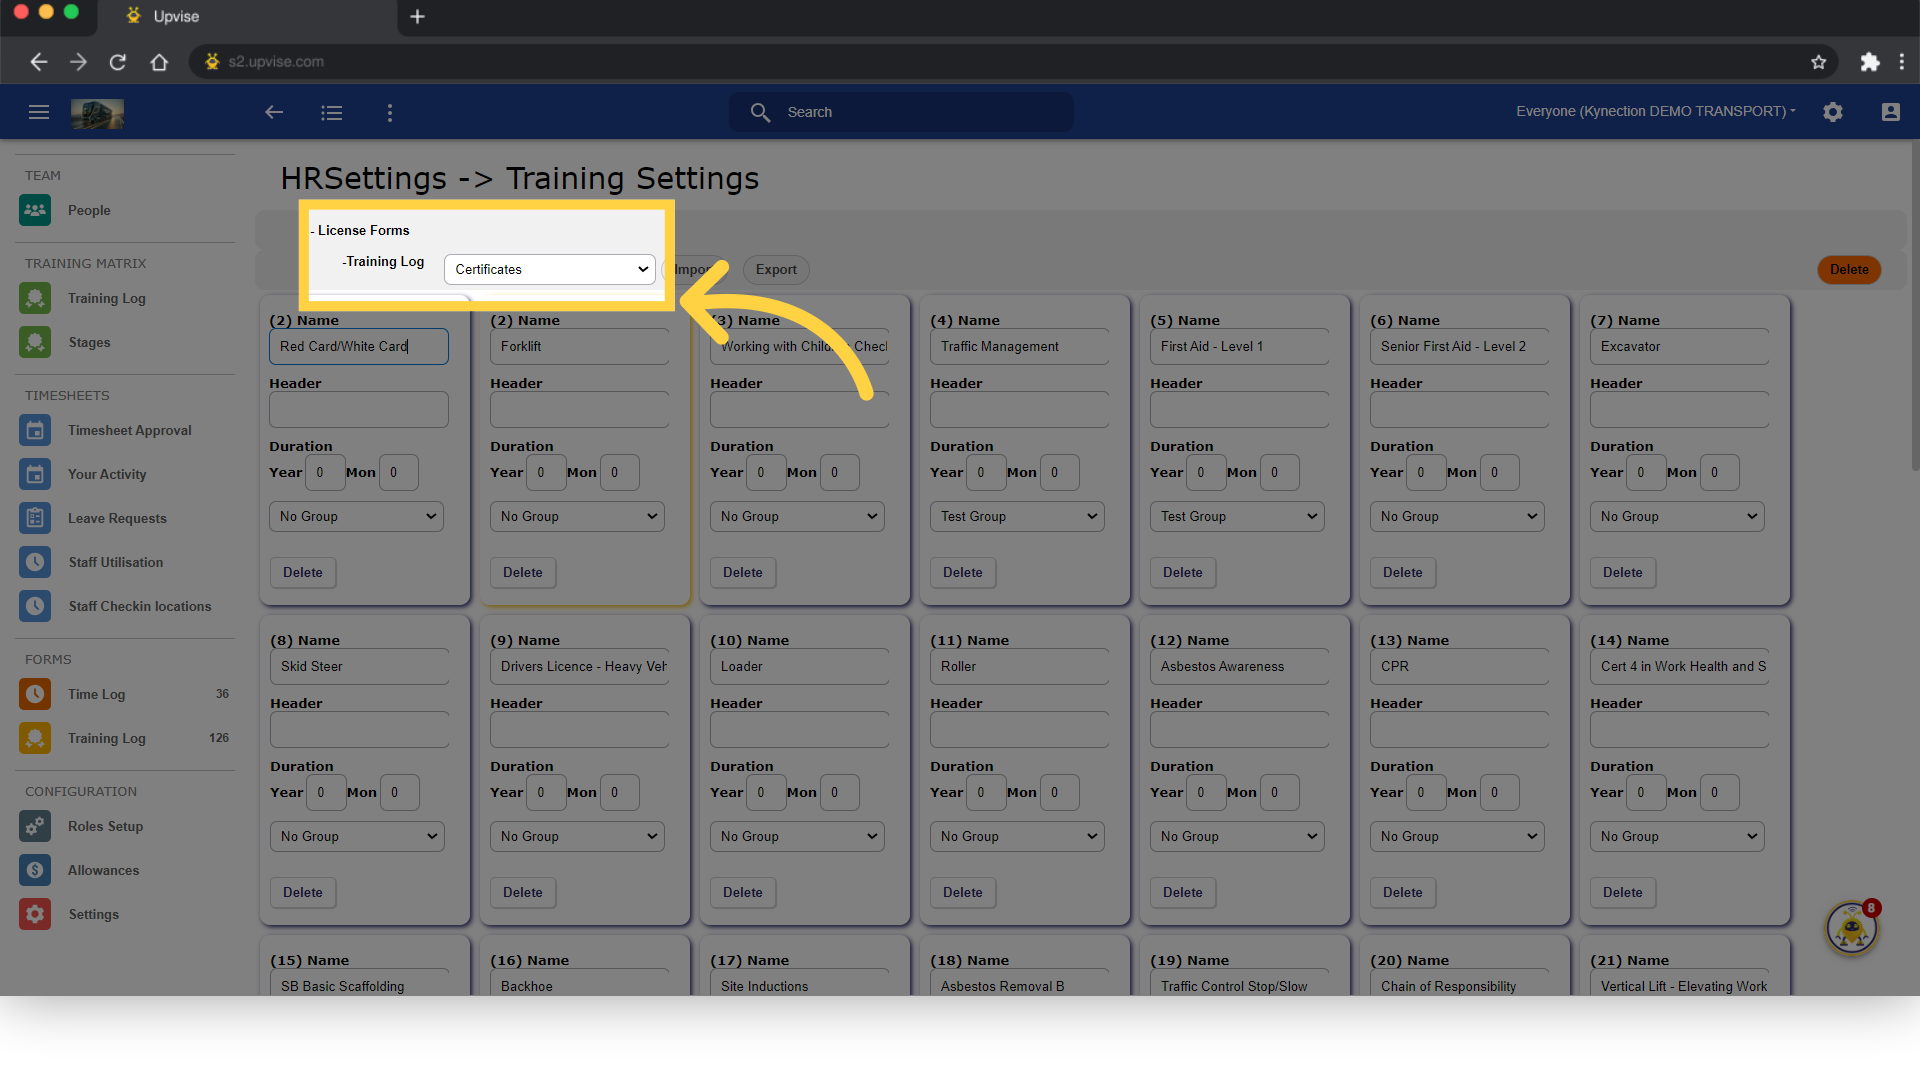
Task: Select the Roles Setup icon under Configuration
Action: click(x=35, y=826)
